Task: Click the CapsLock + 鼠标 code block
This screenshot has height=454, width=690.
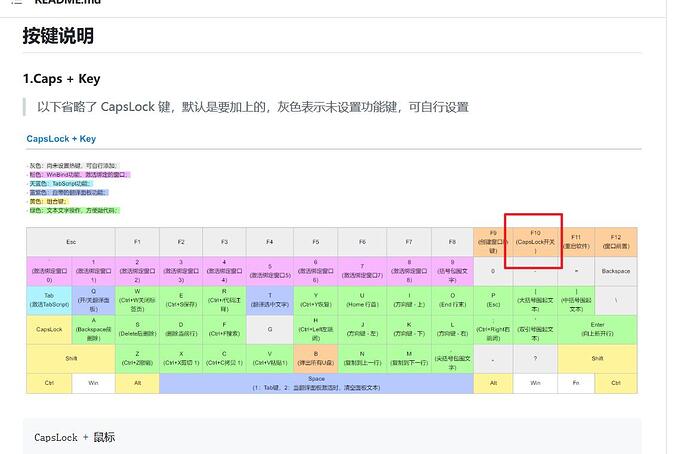Action: 332,437
